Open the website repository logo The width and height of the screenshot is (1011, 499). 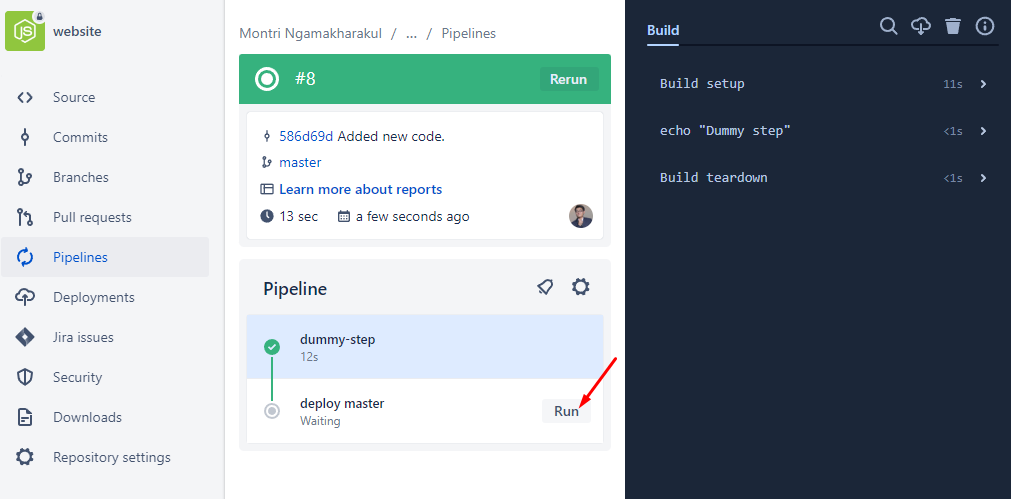(x=25, y=31)
